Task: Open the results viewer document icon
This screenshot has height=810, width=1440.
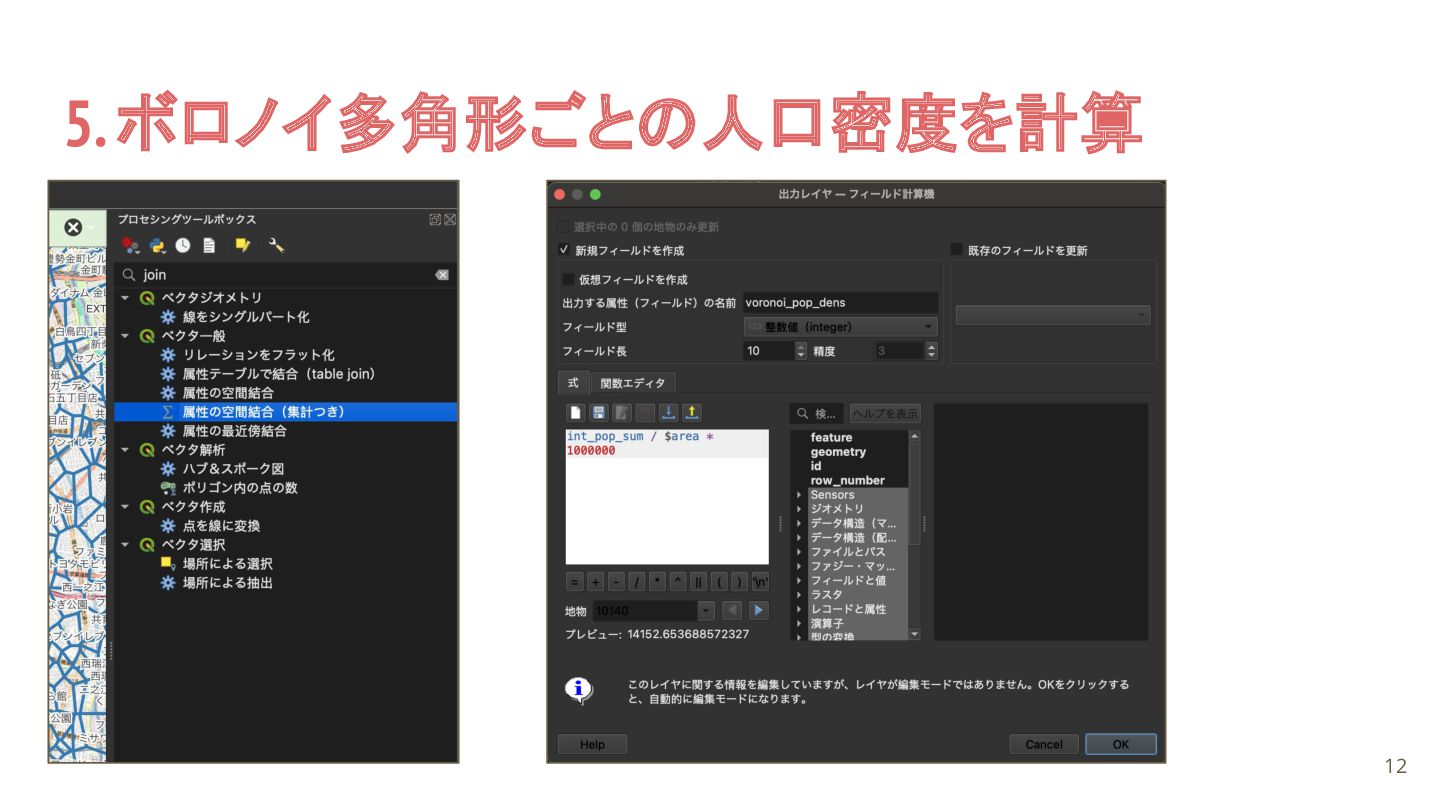Action: tap(209, 245)
